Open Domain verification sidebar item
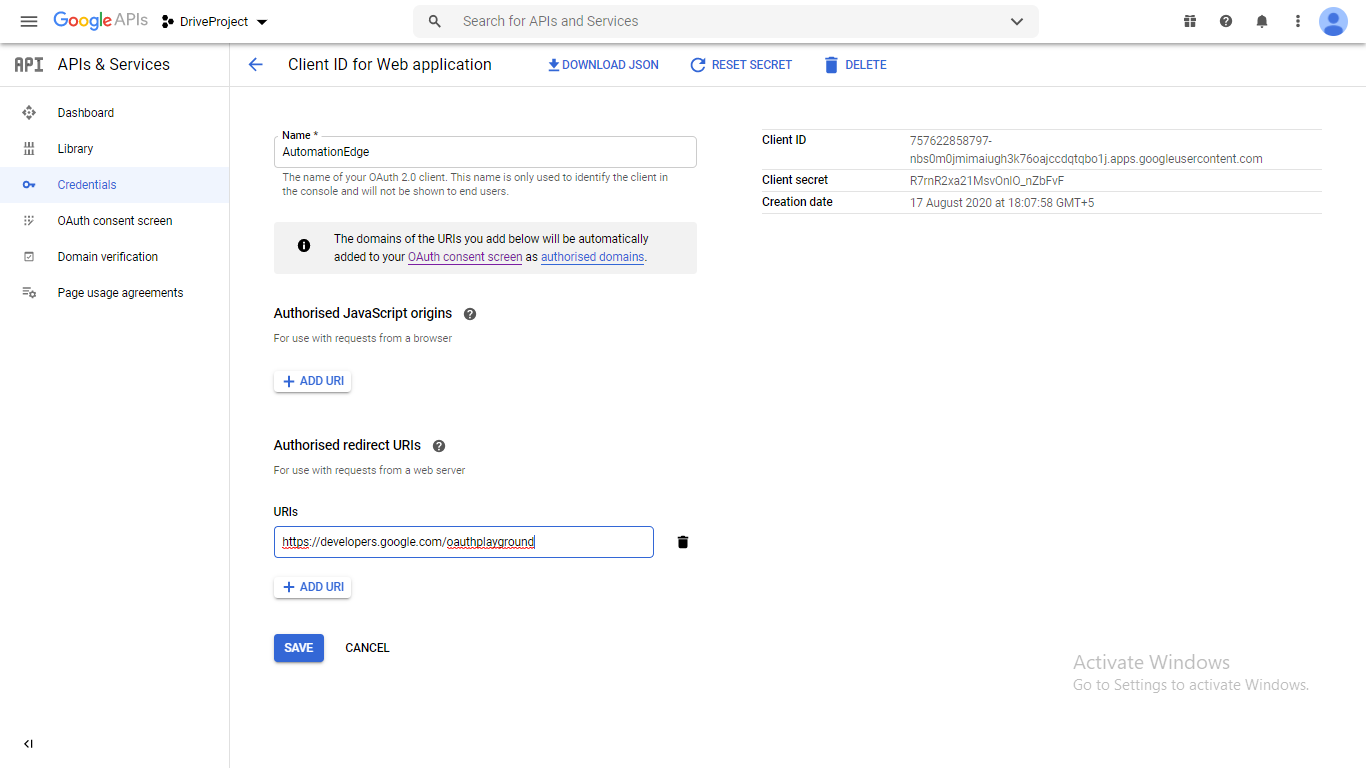1366x768 pixels. click(114, 257)
